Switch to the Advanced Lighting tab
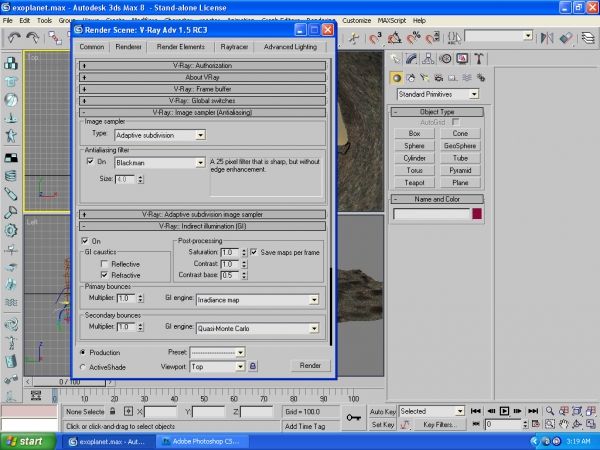Image resolution: width=600 pixels, height=450 pixels. pyautogui.click(x=290, y=47)
